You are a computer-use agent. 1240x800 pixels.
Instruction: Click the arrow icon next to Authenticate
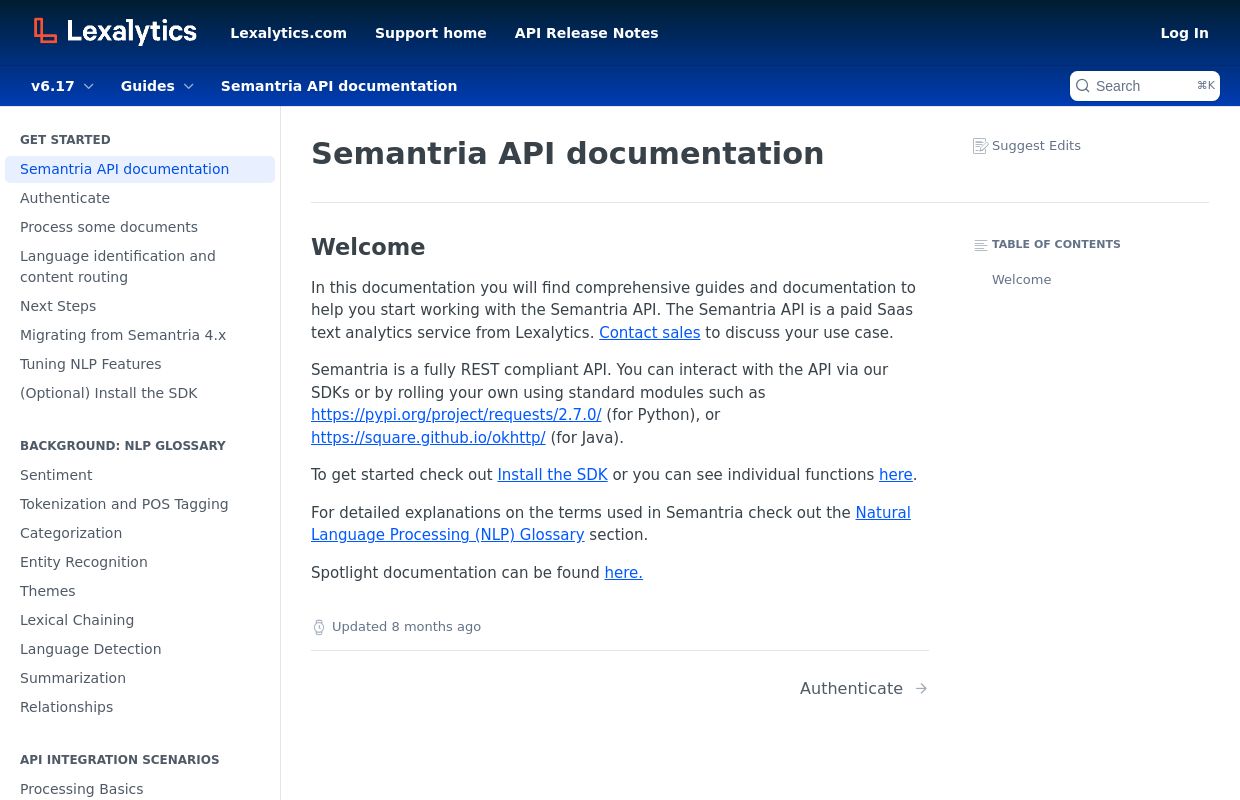(921, 689)
